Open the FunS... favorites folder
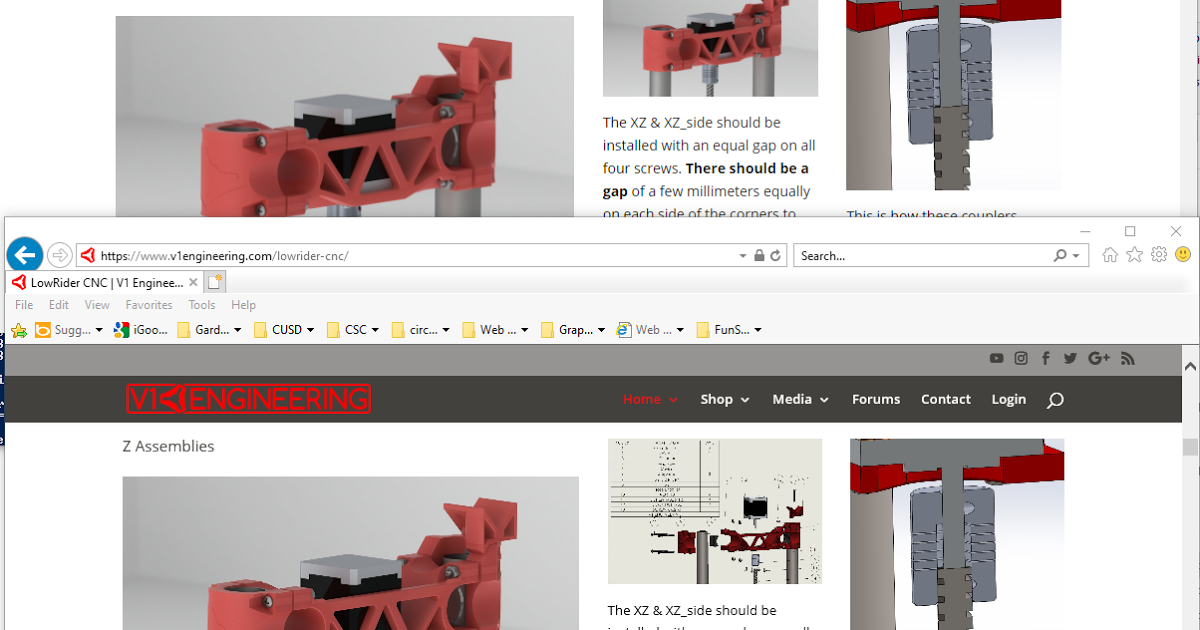 [x=729, y=330]
